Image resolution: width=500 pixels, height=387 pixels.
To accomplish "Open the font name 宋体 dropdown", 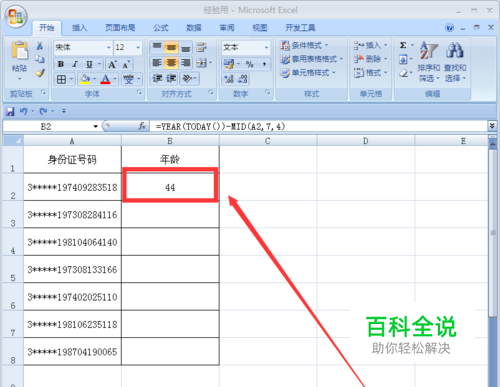I will tap(108, 48).
